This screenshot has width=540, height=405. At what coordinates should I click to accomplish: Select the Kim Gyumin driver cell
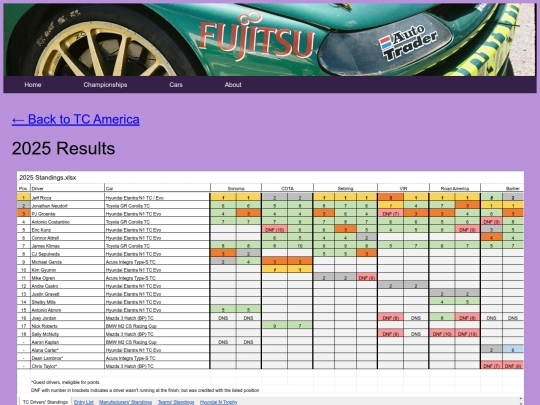tap(67, 270)
